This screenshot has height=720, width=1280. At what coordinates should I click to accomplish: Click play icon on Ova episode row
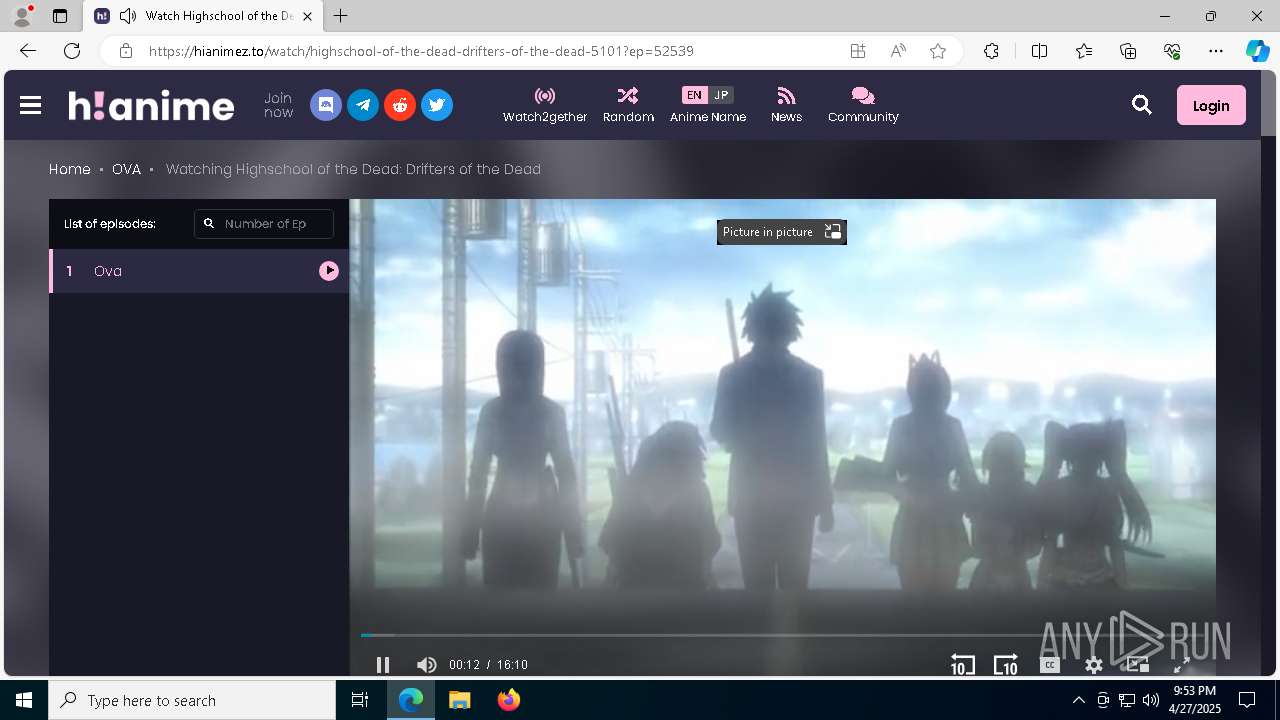329,271
